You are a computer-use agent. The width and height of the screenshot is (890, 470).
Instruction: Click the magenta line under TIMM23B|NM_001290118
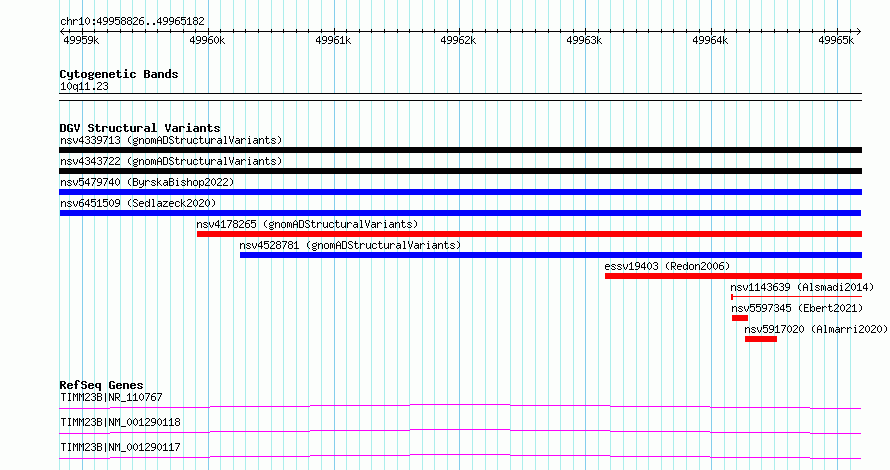pos(460,431)
